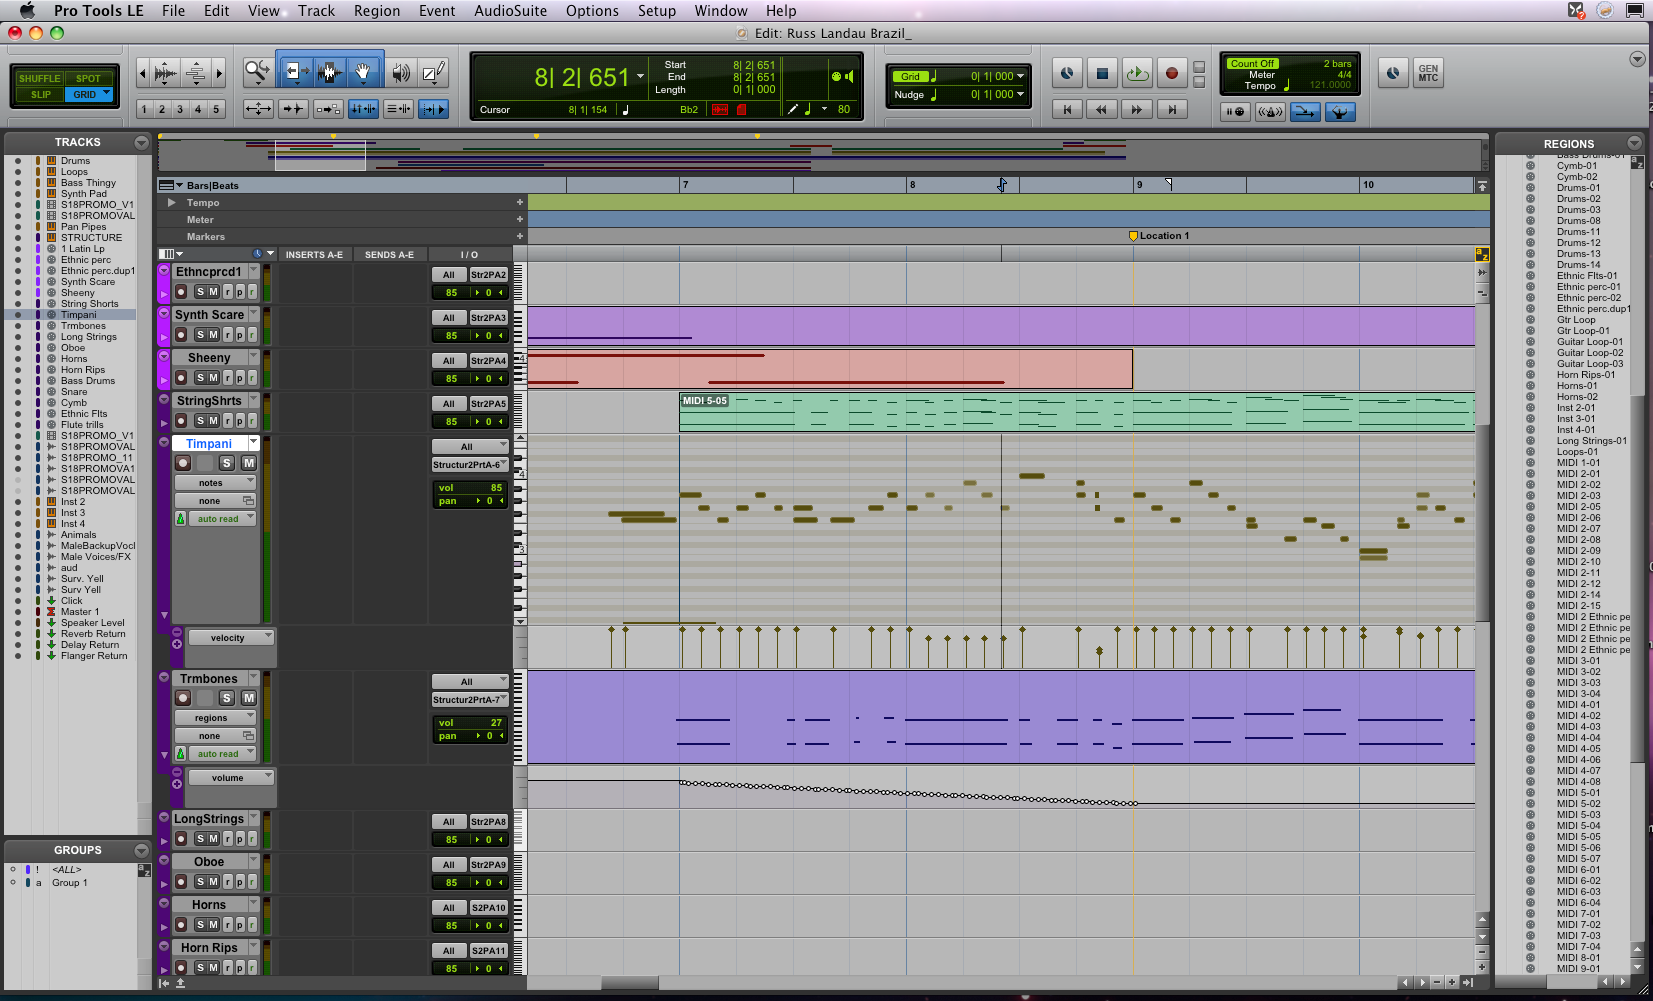Open the velocity lane selector under Timpani
Screen dimensions: 1653x1001
[x=229, y=638]
